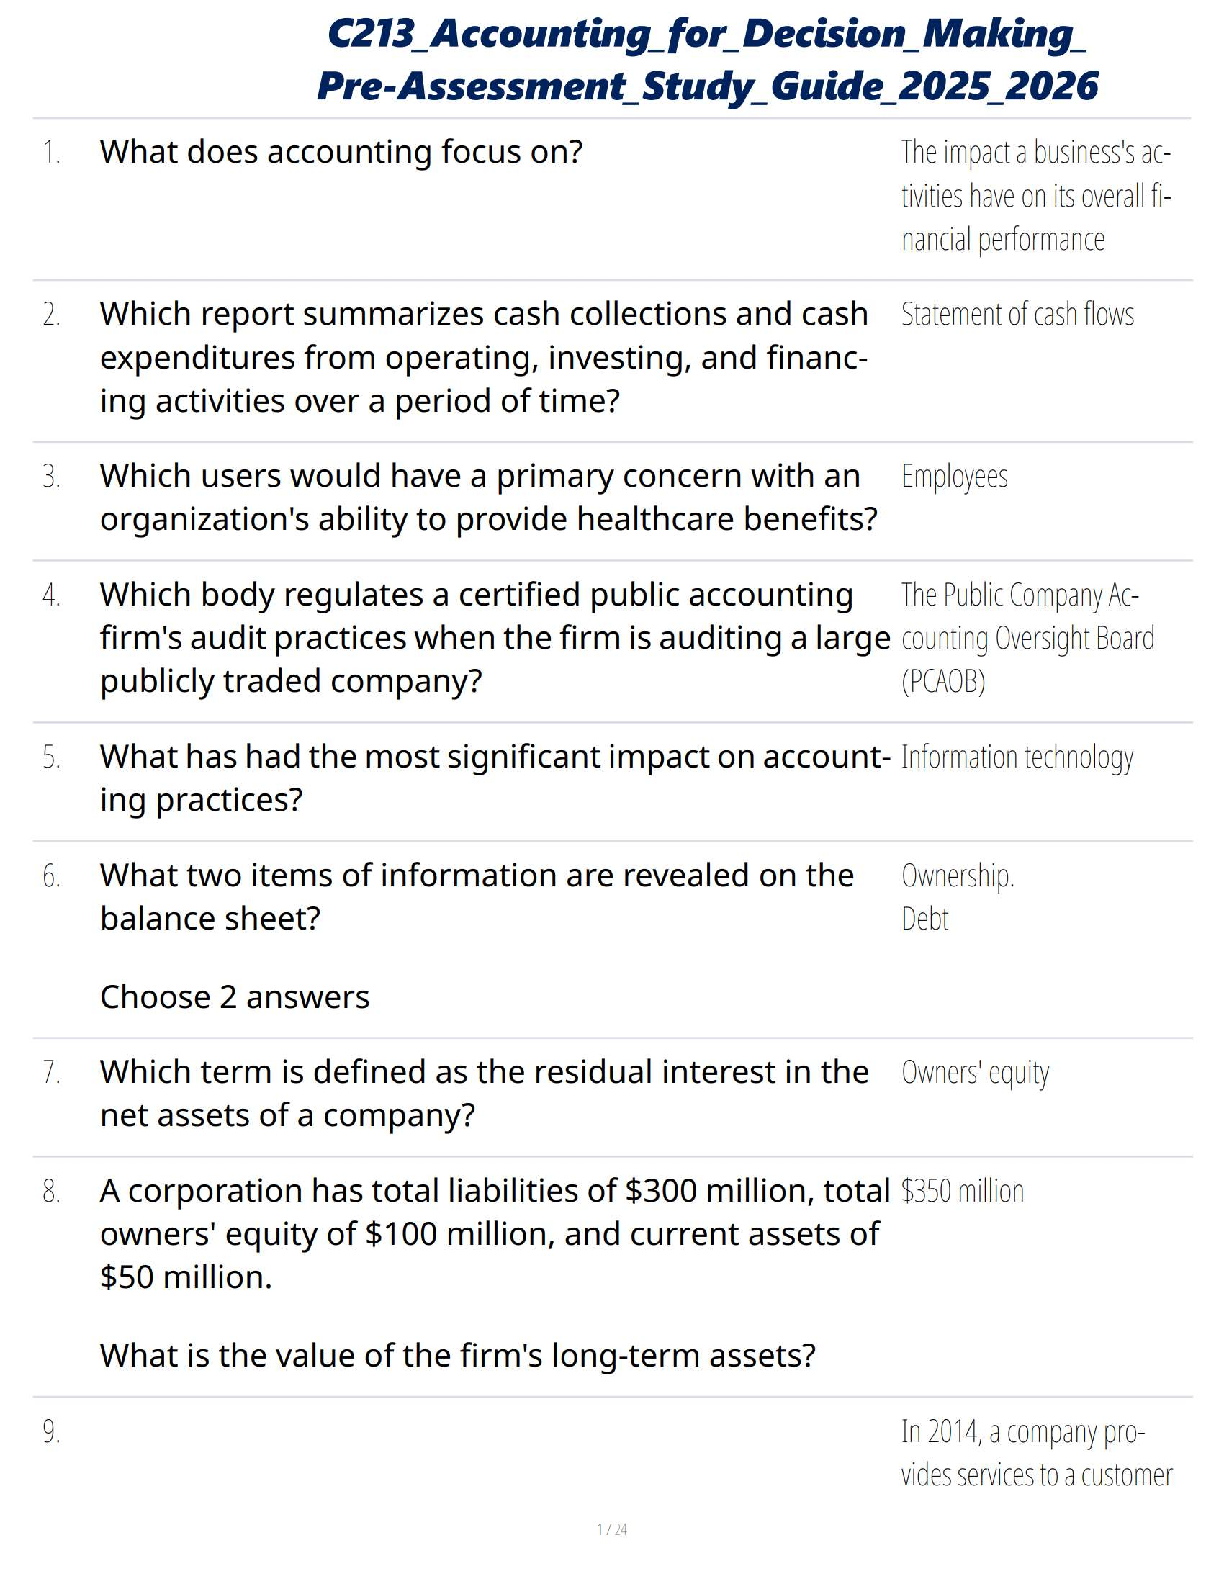Click the "$350 million" answer
The height and width of the screenshot is (1584, 1224).
click(x=962, y=1191)
